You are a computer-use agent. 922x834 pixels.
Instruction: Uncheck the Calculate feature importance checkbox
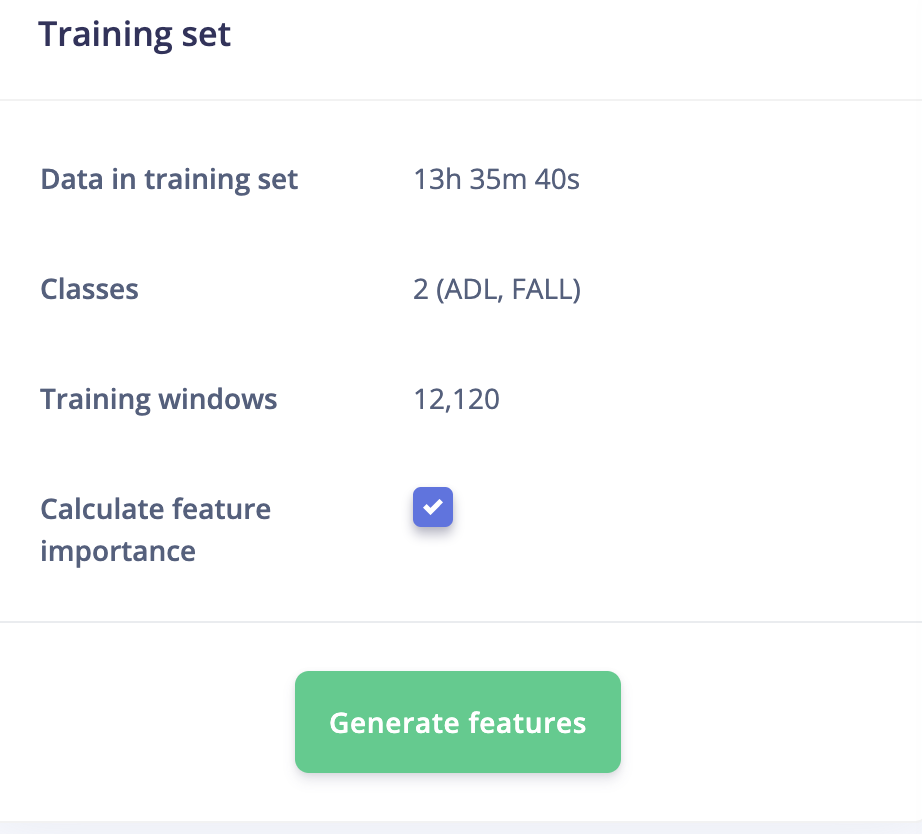433,507
